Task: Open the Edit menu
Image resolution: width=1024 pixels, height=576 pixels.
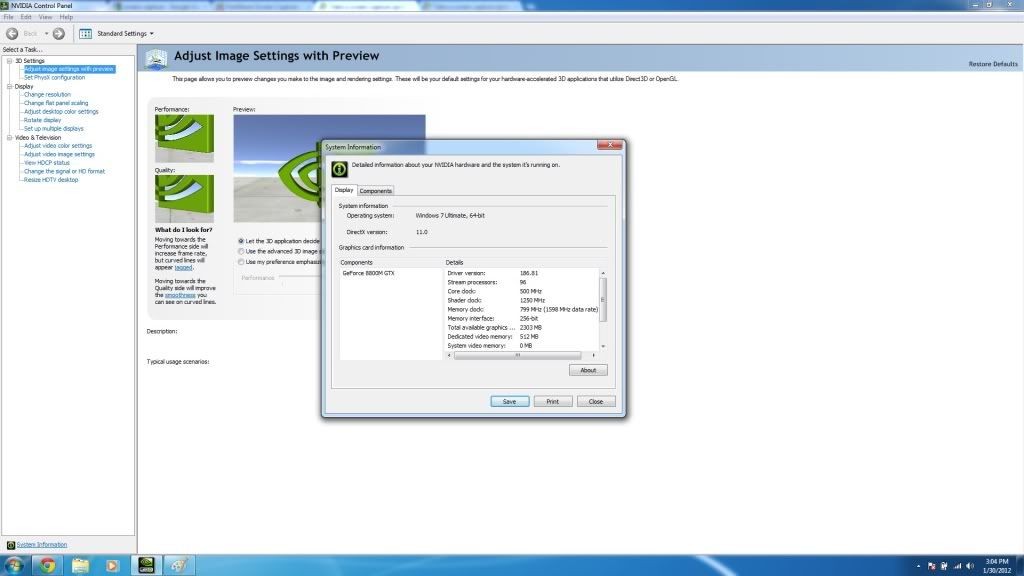Action: coord(26,17)
